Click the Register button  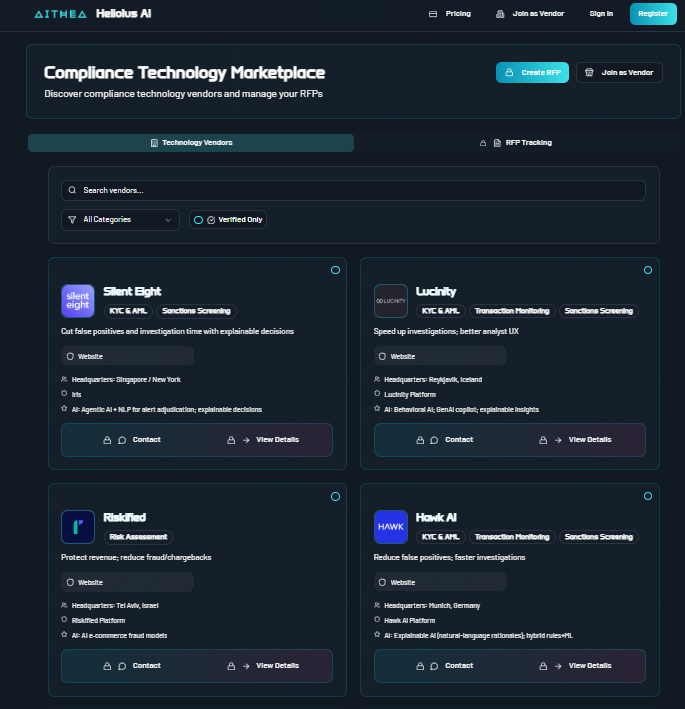(x=653, y=14)
